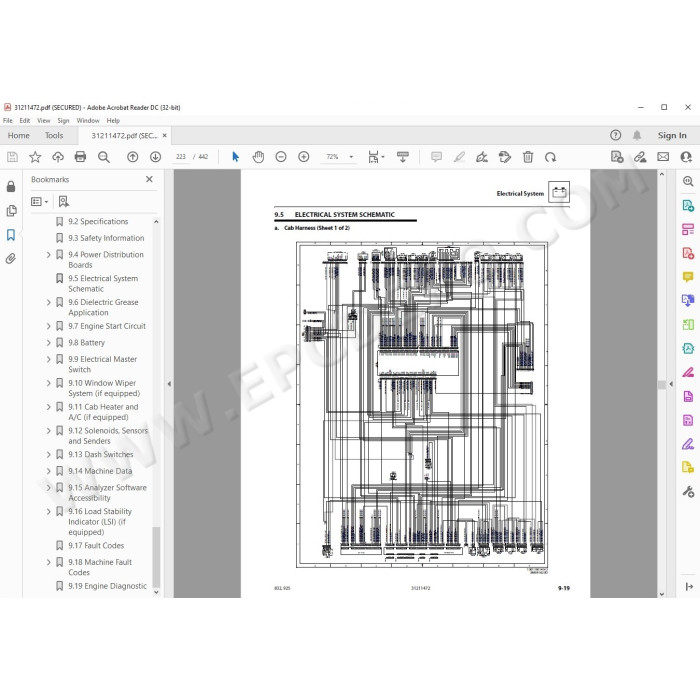The image size is (700, 700).
Task: Open the attachments paperclip panel
Action: [11, 258]
